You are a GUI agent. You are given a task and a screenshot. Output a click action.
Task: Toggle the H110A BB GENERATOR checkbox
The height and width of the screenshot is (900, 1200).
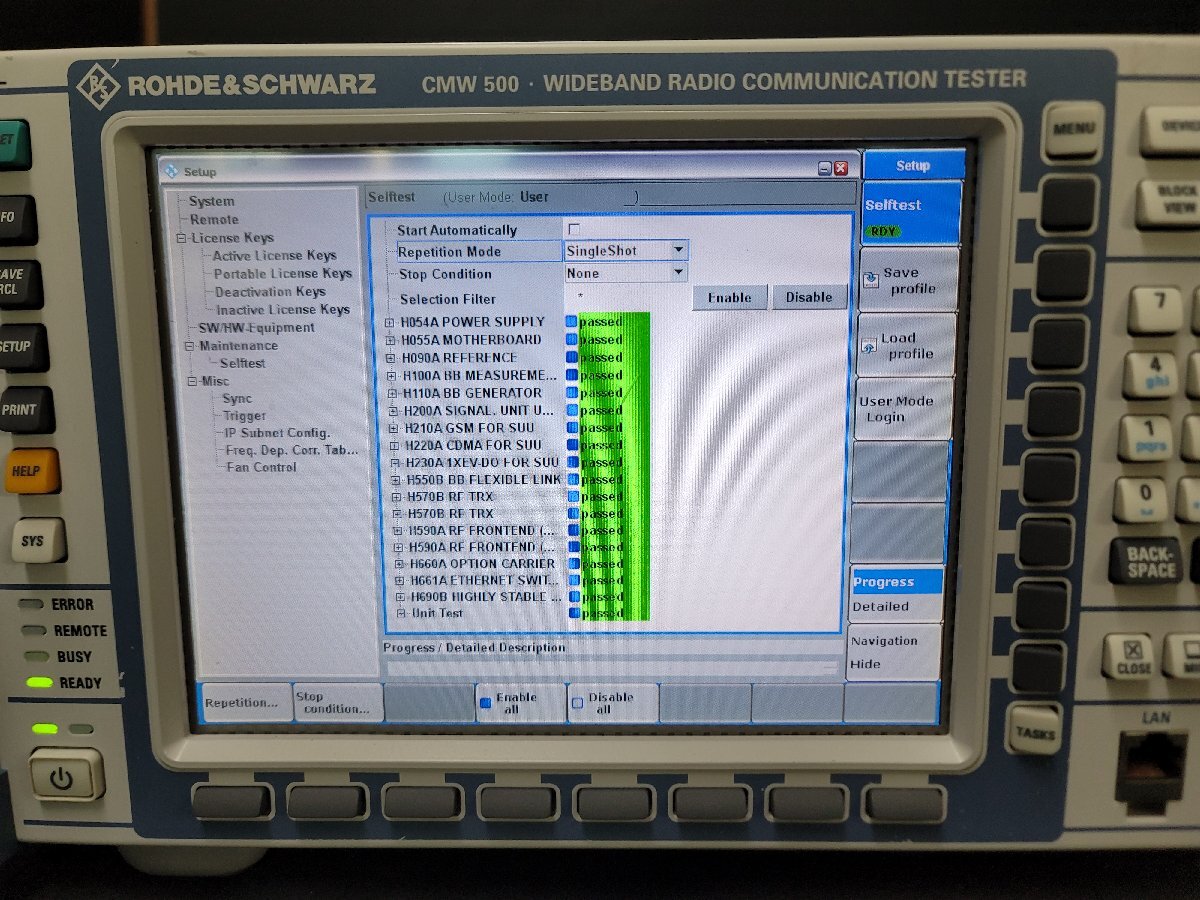tap(573, 393)
